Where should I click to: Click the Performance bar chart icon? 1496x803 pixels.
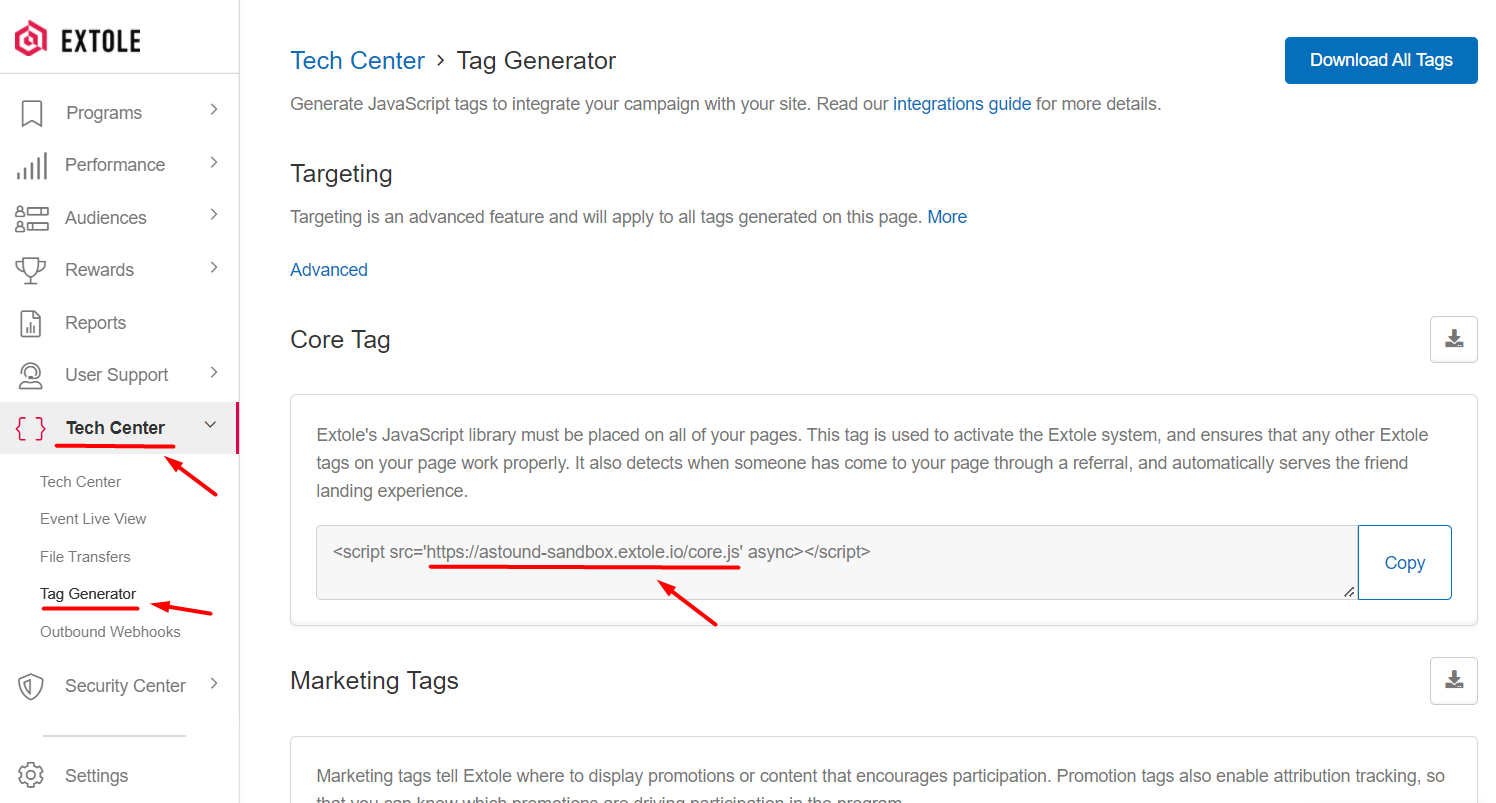click(x=32, y=165)
